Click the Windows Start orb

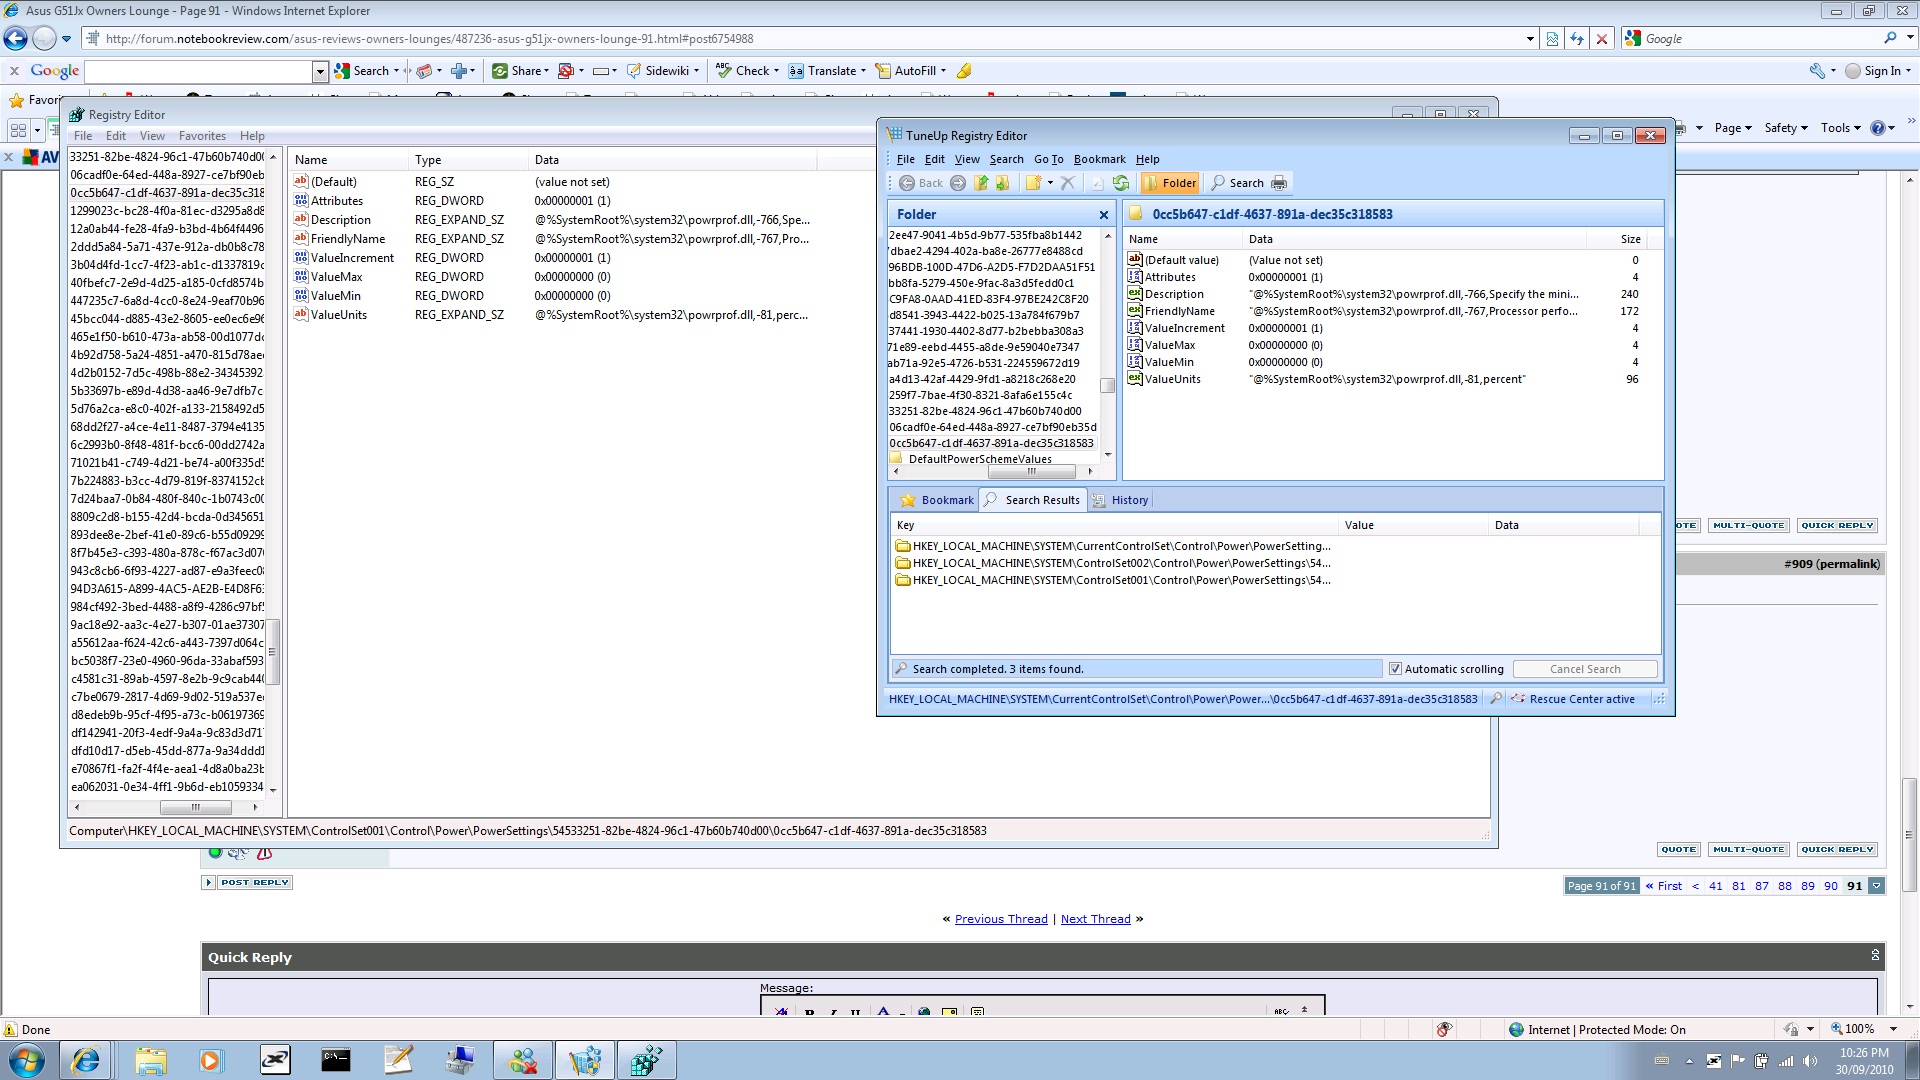pos(27,1060)
